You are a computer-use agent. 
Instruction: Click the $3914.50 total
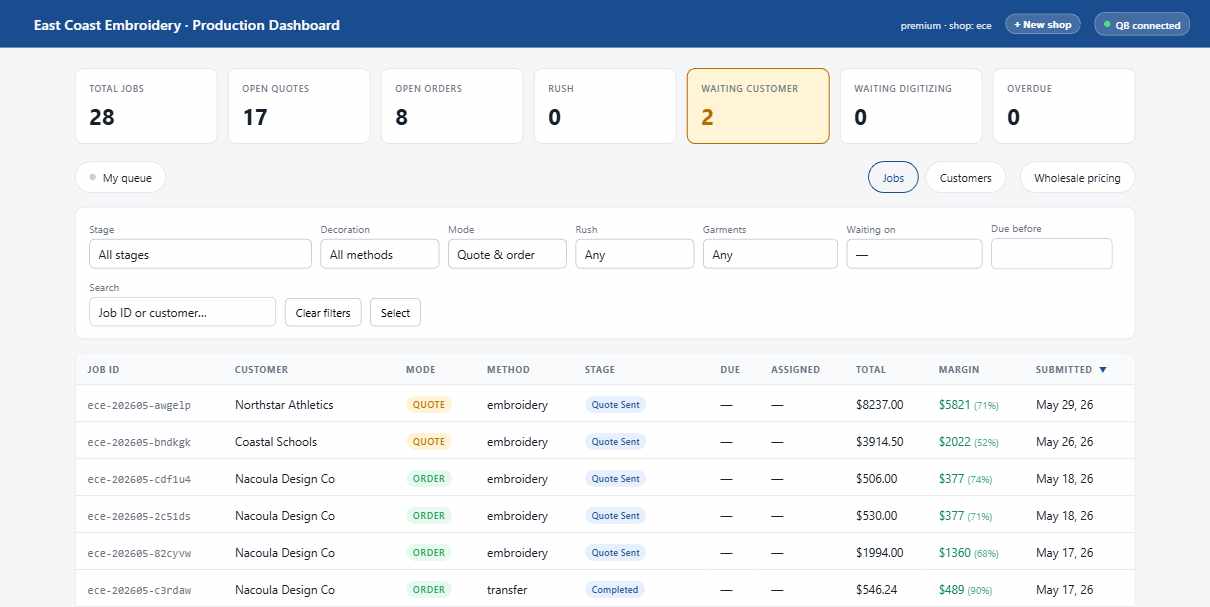pos(880,442)
